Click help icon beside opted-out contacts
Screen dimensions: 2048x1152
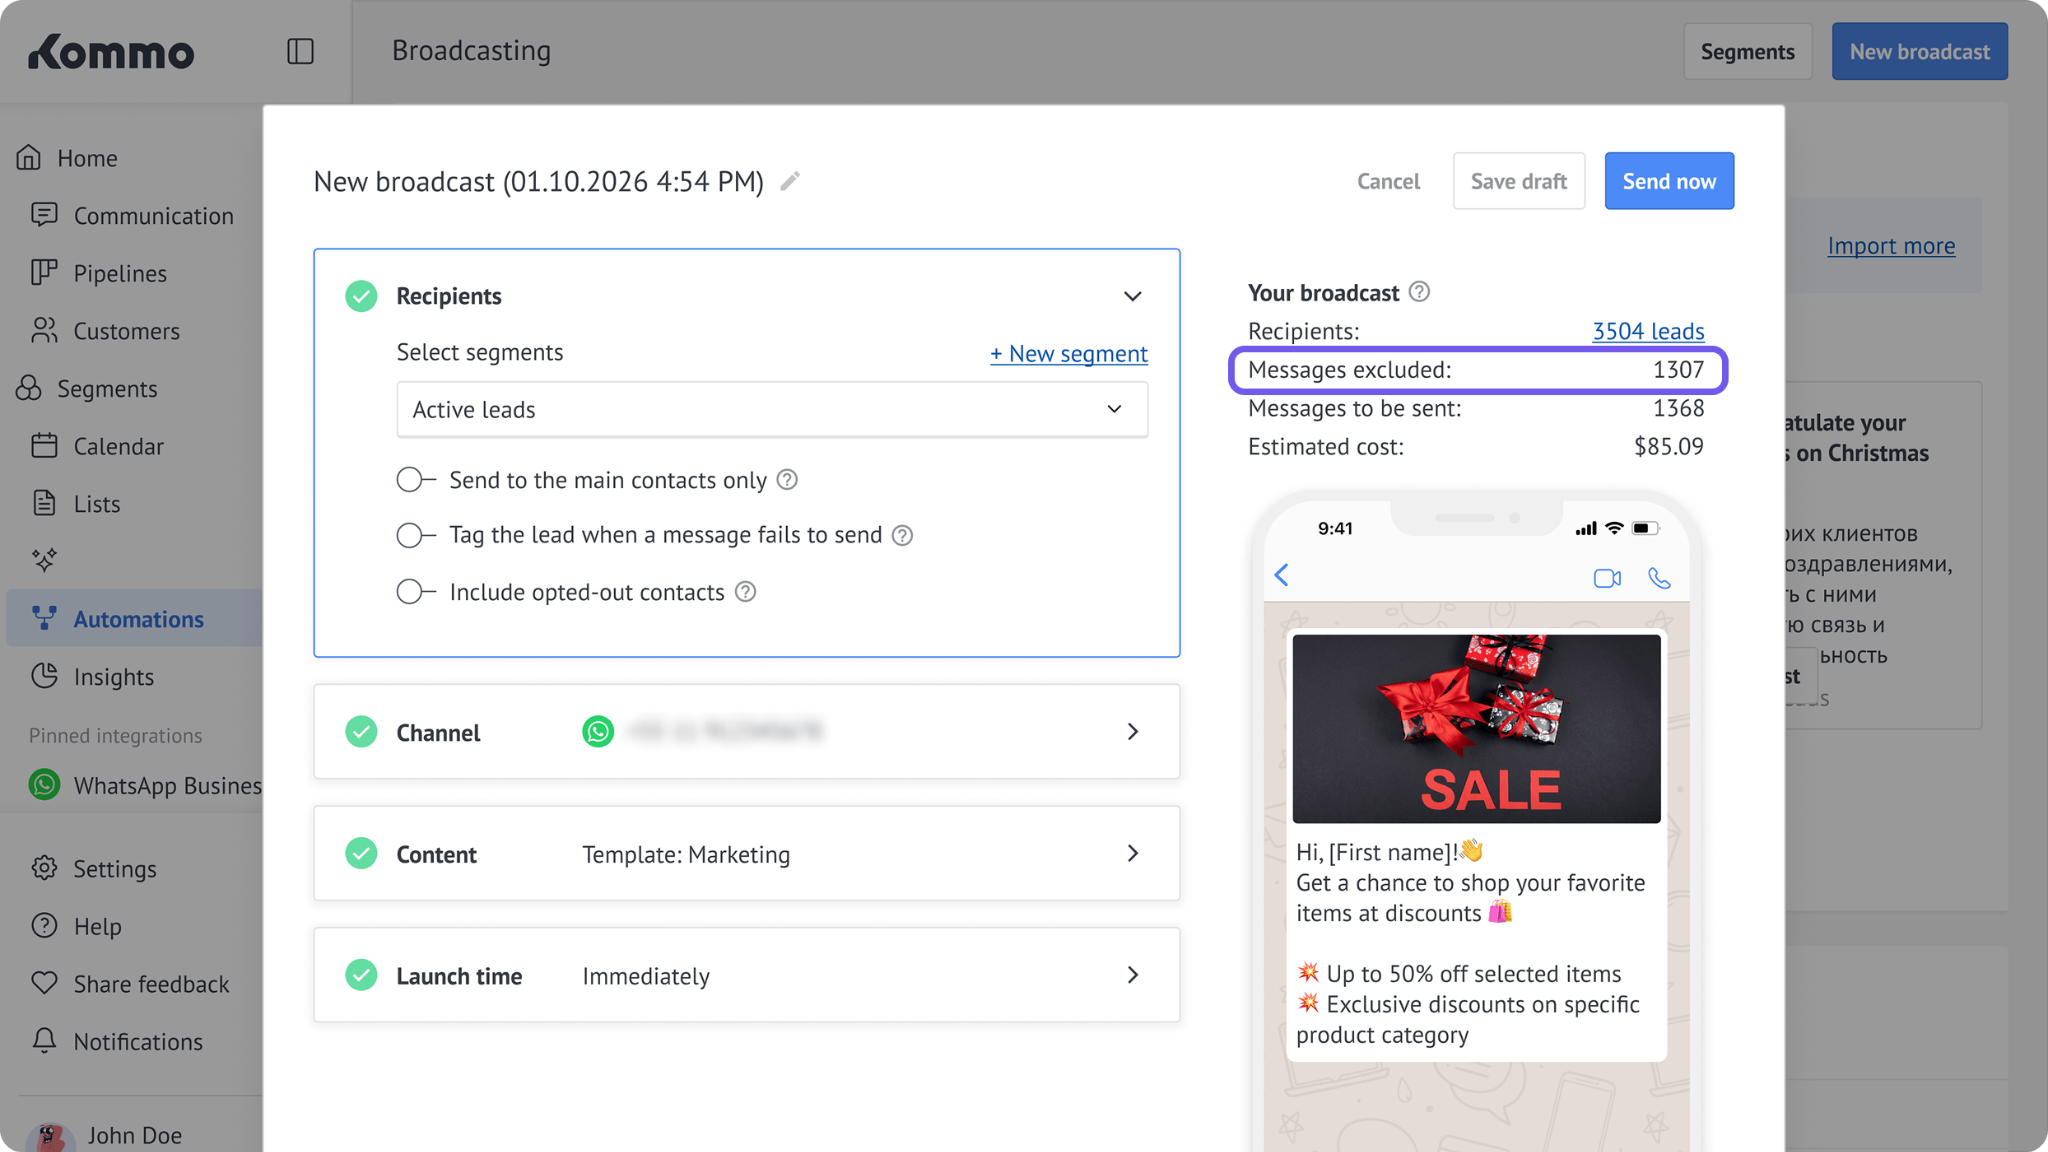[745, 592]
